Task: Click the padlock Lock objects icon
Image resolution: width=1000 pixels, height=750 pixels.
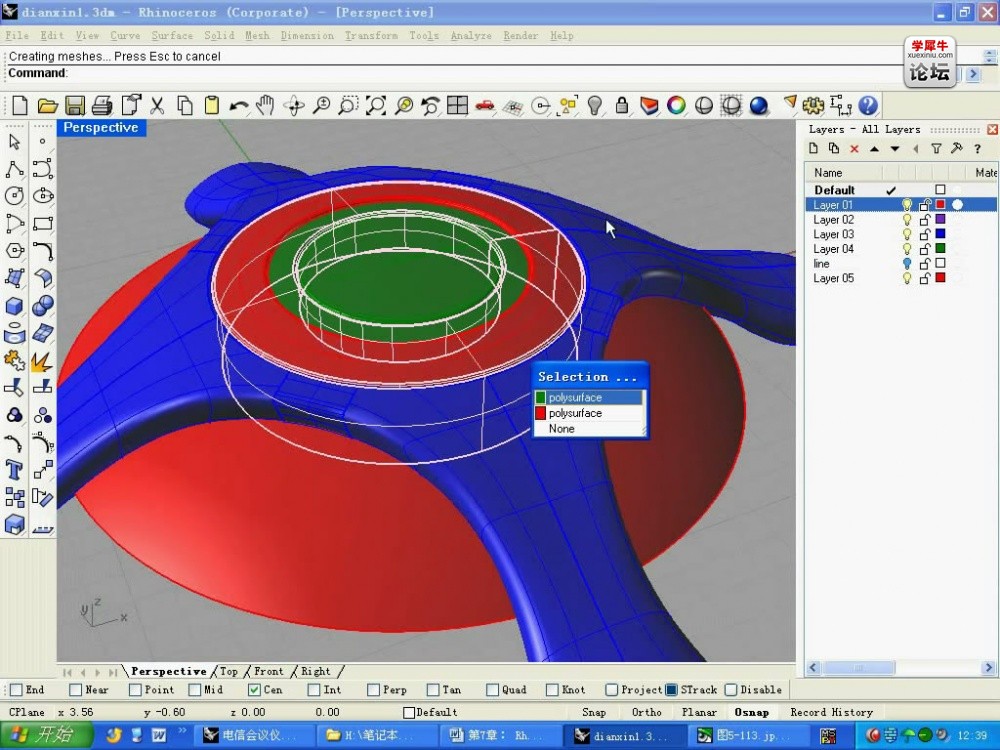Action: point(622,105)
